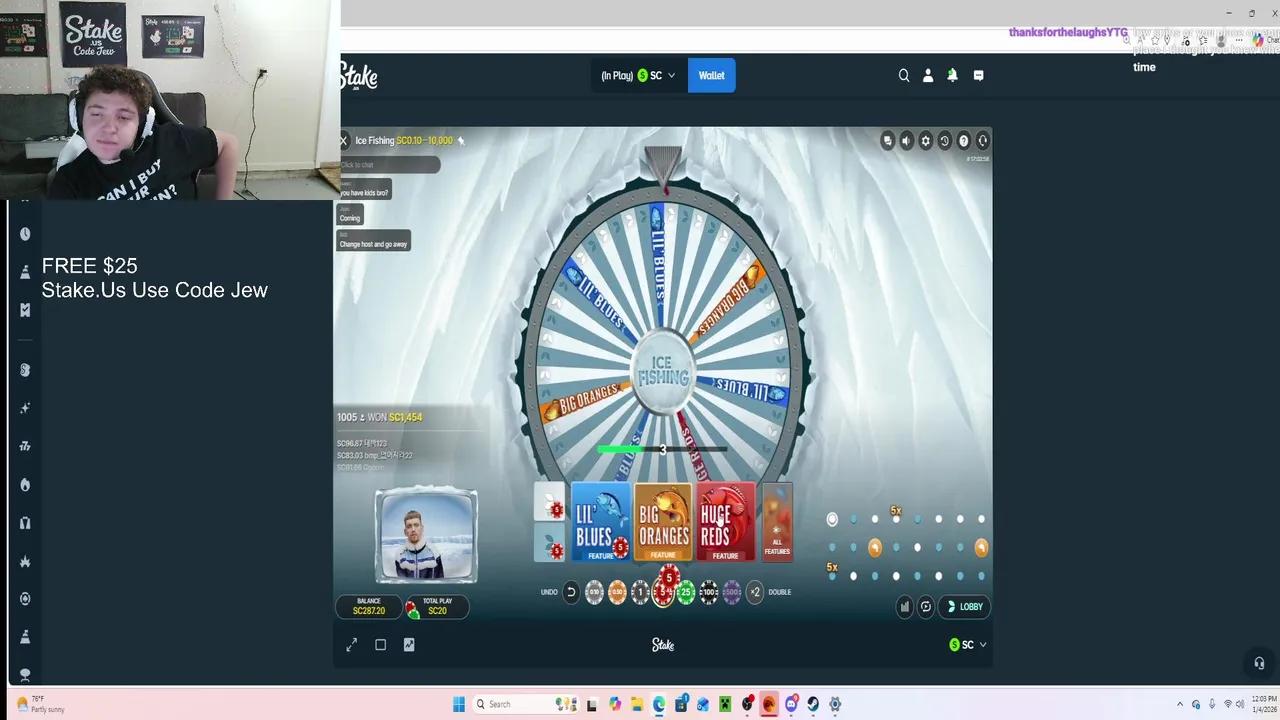Image resolution: width=1280 pixels, height=720 pixels.
Task: Click the Stake logo in the header
Action: [359, 75]
